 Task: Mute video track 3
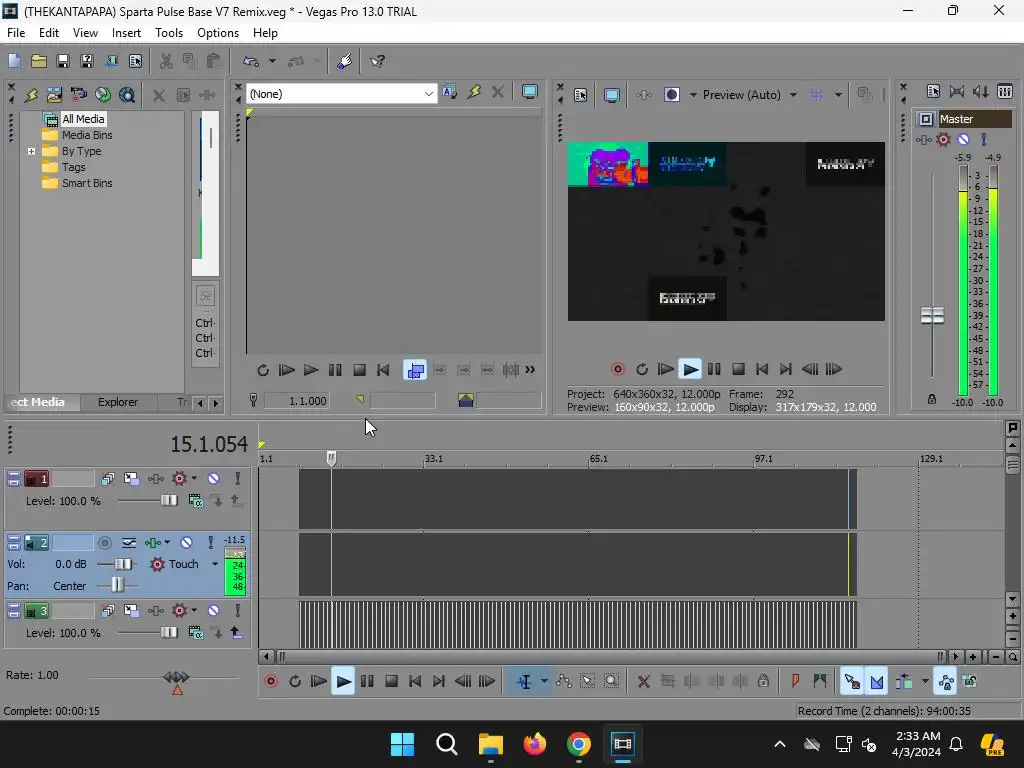[214, 611]
